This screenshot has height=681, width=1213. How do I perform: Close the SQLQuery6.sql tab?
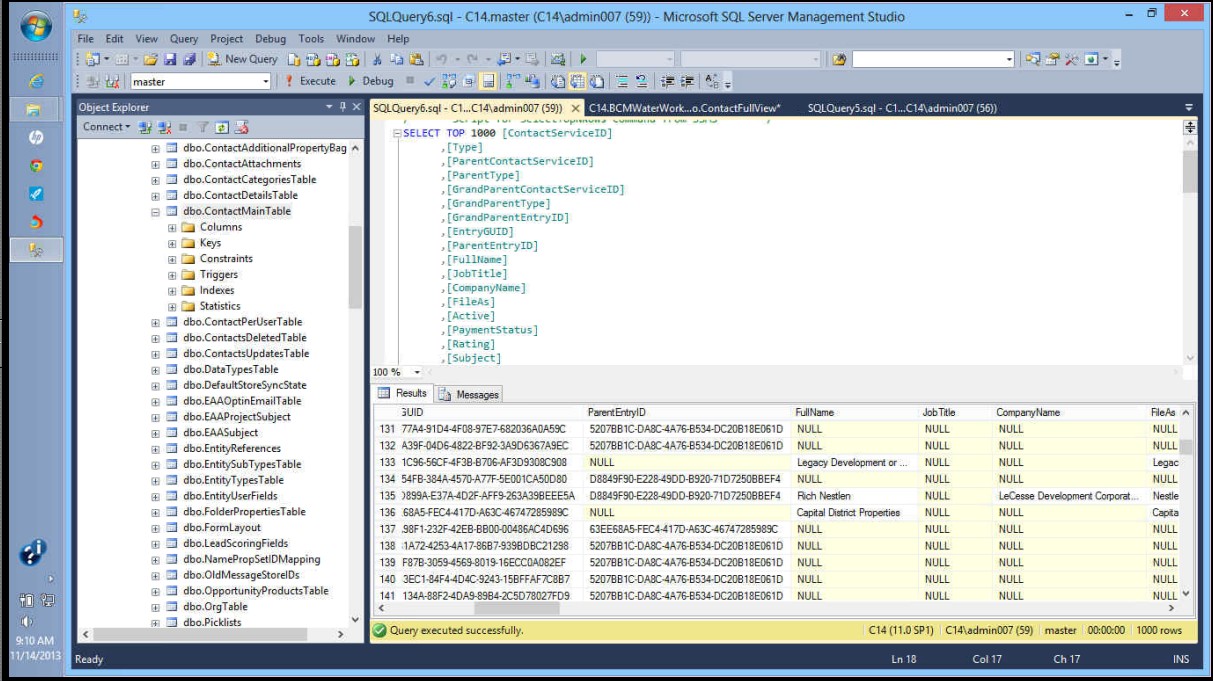point(576,108)
